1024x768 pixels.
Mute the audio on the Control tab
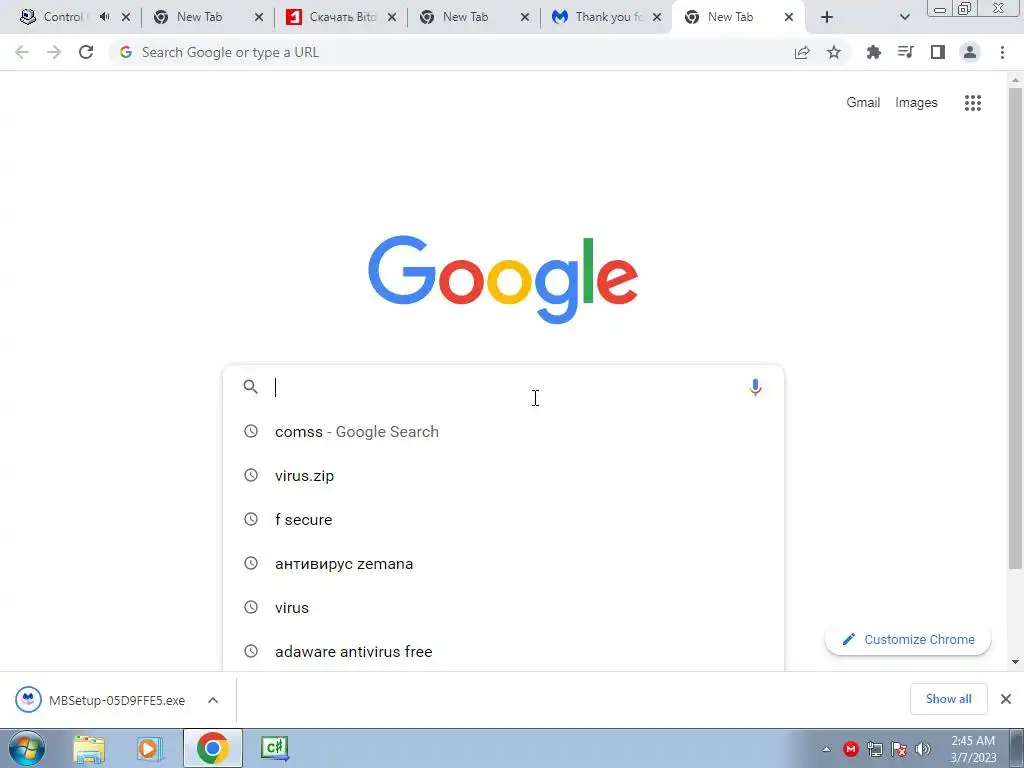tap(104, 17)
